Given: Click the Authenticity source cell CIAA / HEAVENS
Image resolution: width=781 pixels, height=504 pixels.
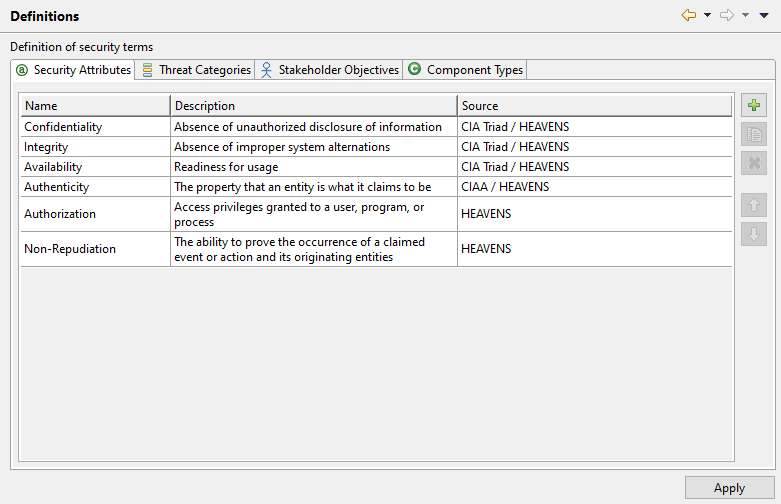Looking at the screenshot, I should click(x=505, y=187).
